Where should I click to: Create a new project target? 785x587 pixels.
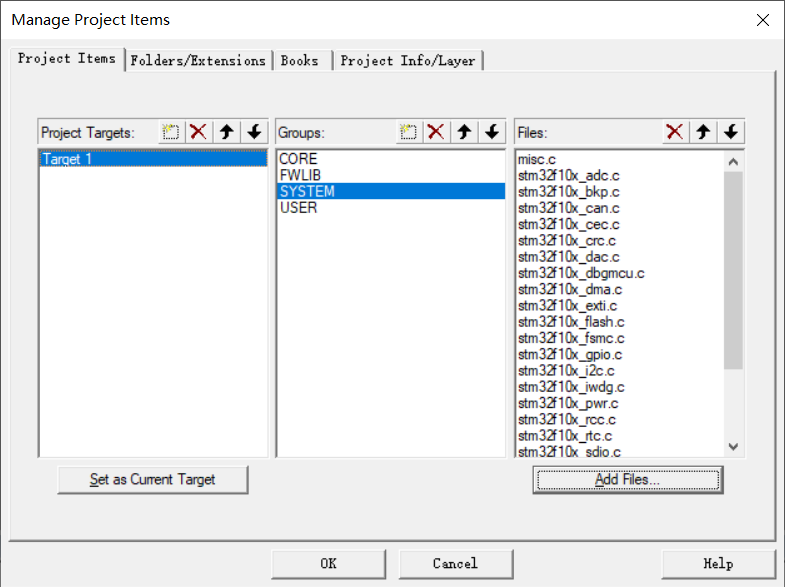tap(171, 132)
